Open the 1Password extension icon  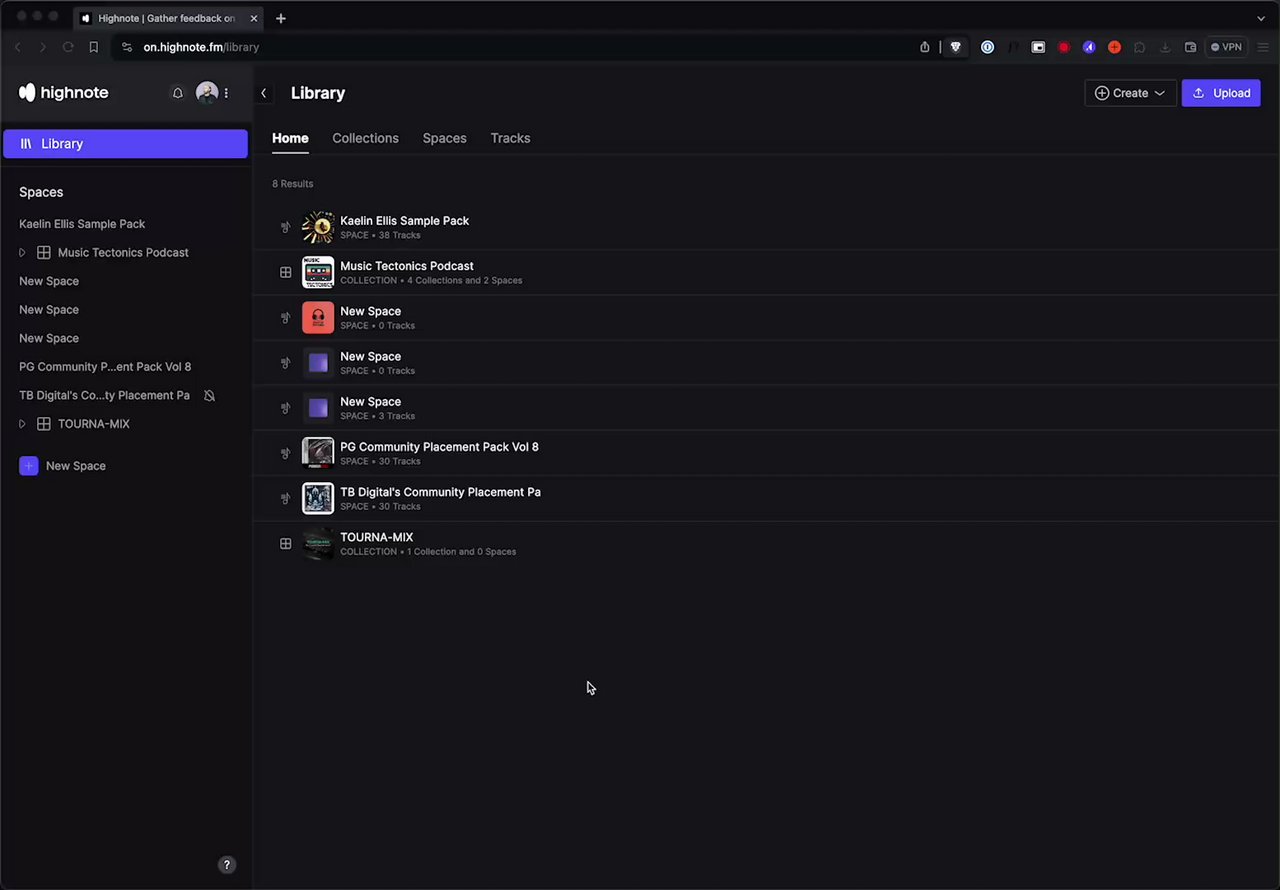pyautogui.click(x=987, y=47)
